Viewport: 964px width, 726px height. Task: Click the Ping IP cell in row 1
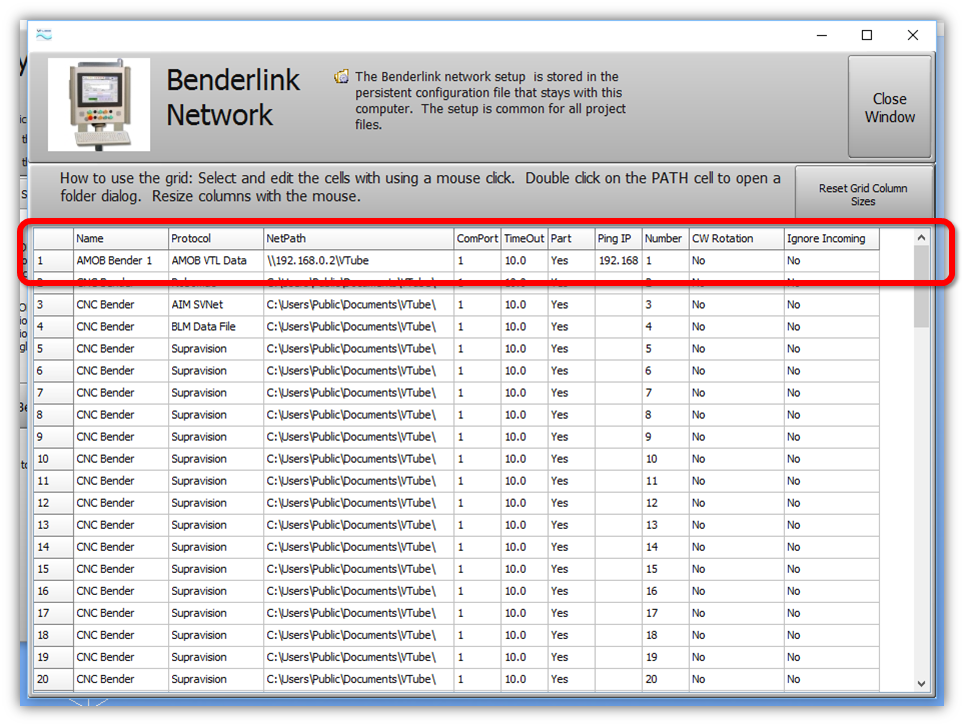617,261
